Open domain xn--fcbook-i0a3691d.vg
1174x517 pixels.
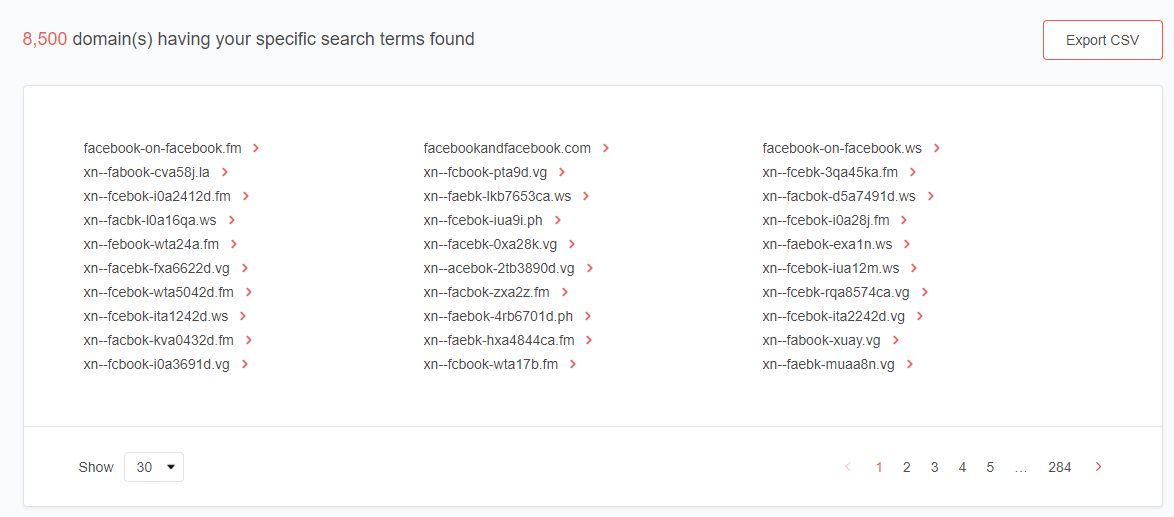point(156,364)
